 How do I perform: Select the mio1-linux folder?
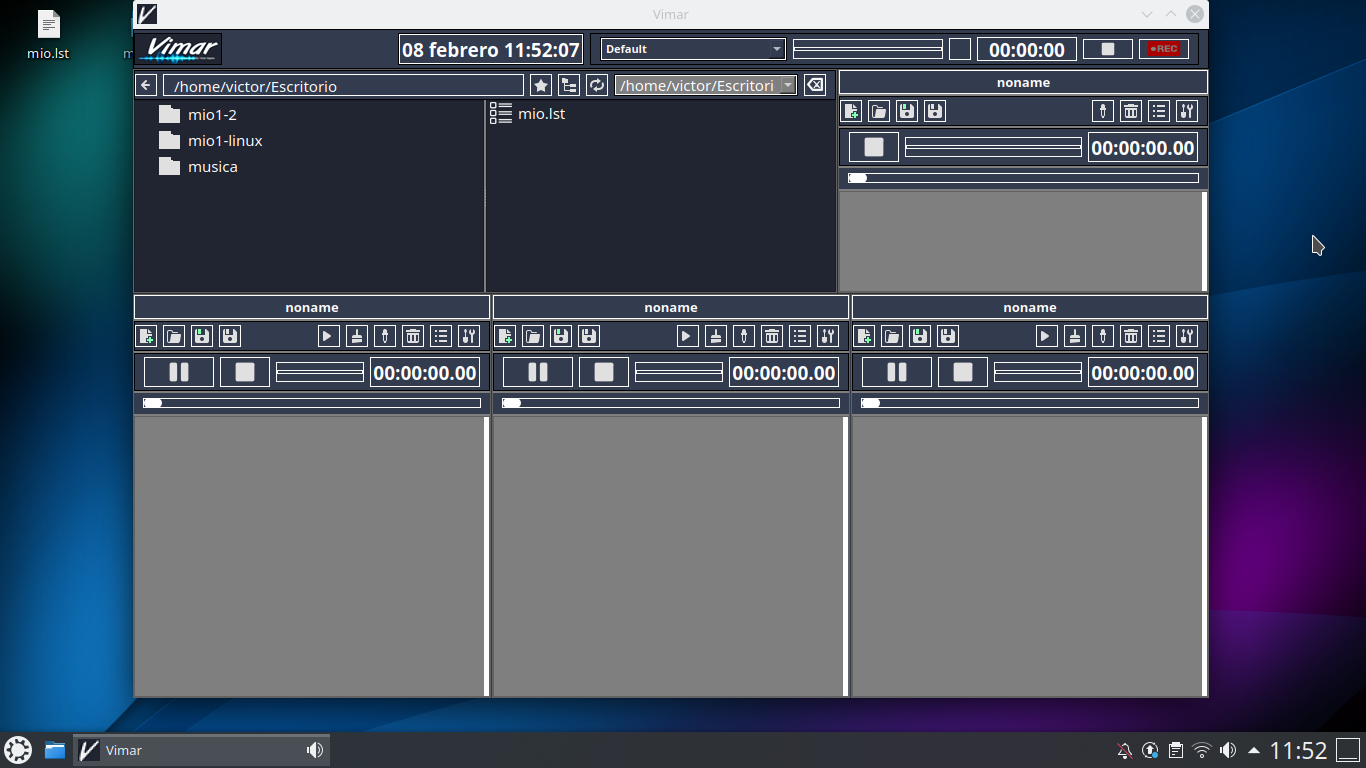pyautogui.click(x=211, y=141)
